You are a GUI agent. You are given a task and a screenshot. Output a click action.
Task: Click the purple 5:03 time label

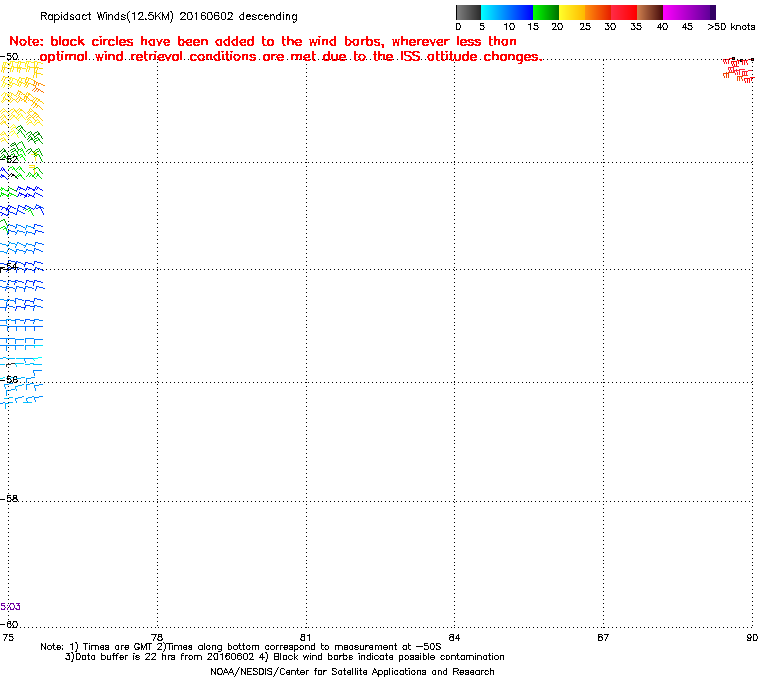pyautogui.click(x=10, y=607)
